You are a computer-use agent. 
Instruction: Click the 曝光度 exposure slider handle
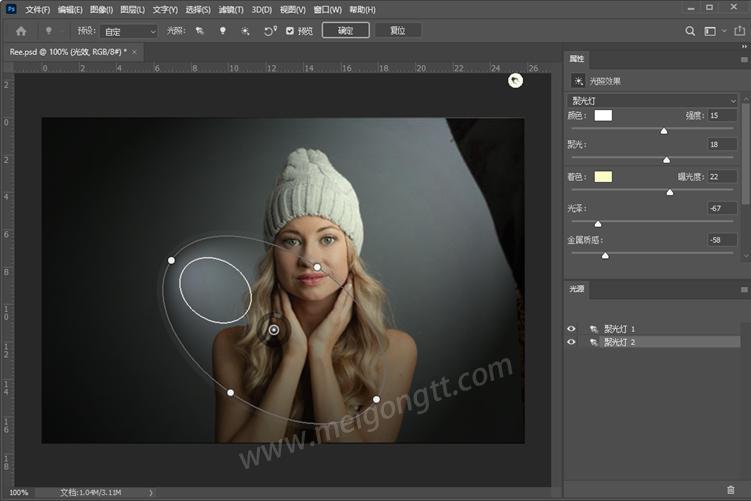tap(670, 192)
